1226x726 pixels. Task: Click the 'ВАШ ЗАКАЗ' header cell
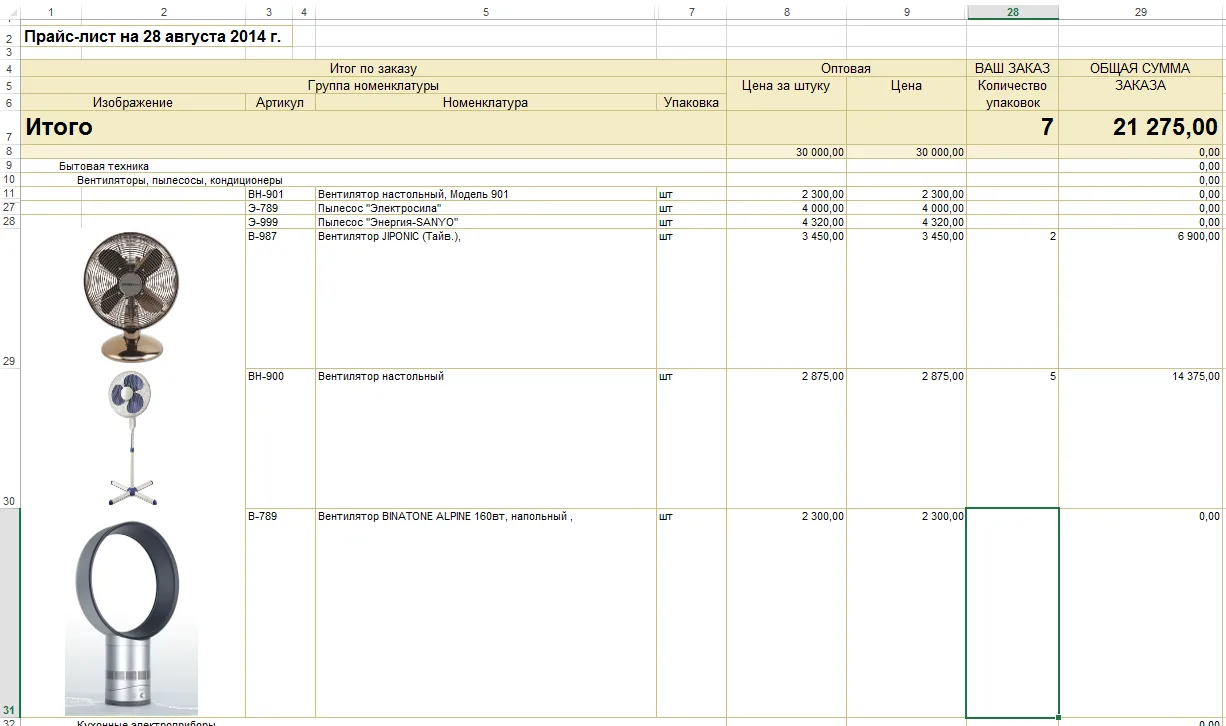coord(1012,69)
